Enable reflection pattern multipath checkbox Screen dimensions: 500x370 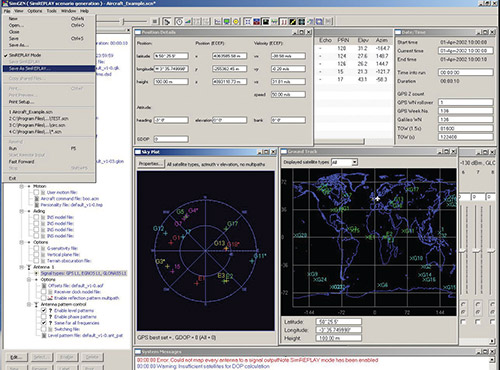(44, 298)
